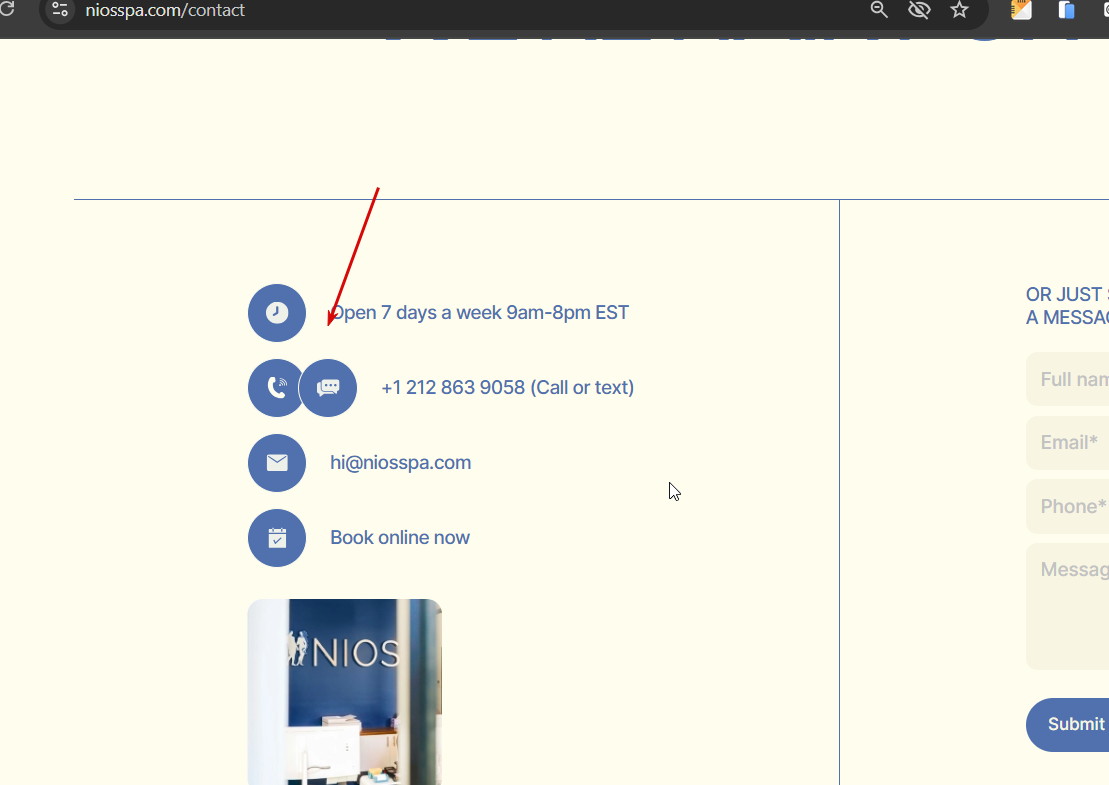Click the calendar booking icon

277,537
